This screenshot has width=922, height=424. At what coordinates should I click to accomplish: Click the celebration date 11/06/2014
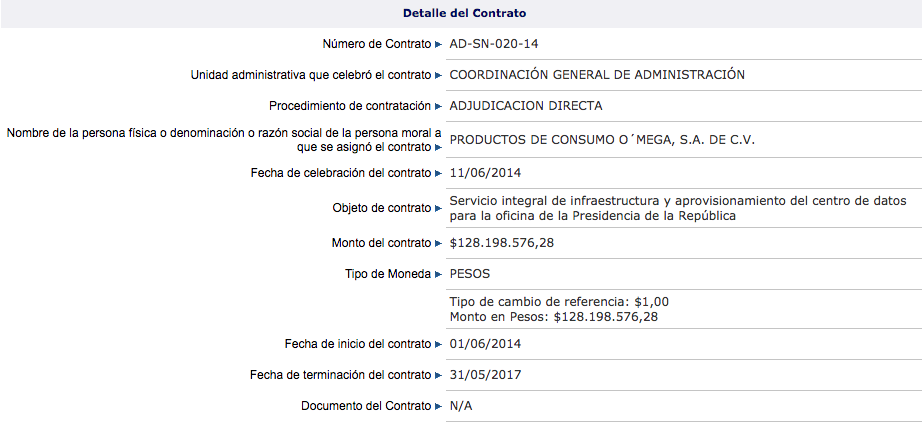coord(485,174)
